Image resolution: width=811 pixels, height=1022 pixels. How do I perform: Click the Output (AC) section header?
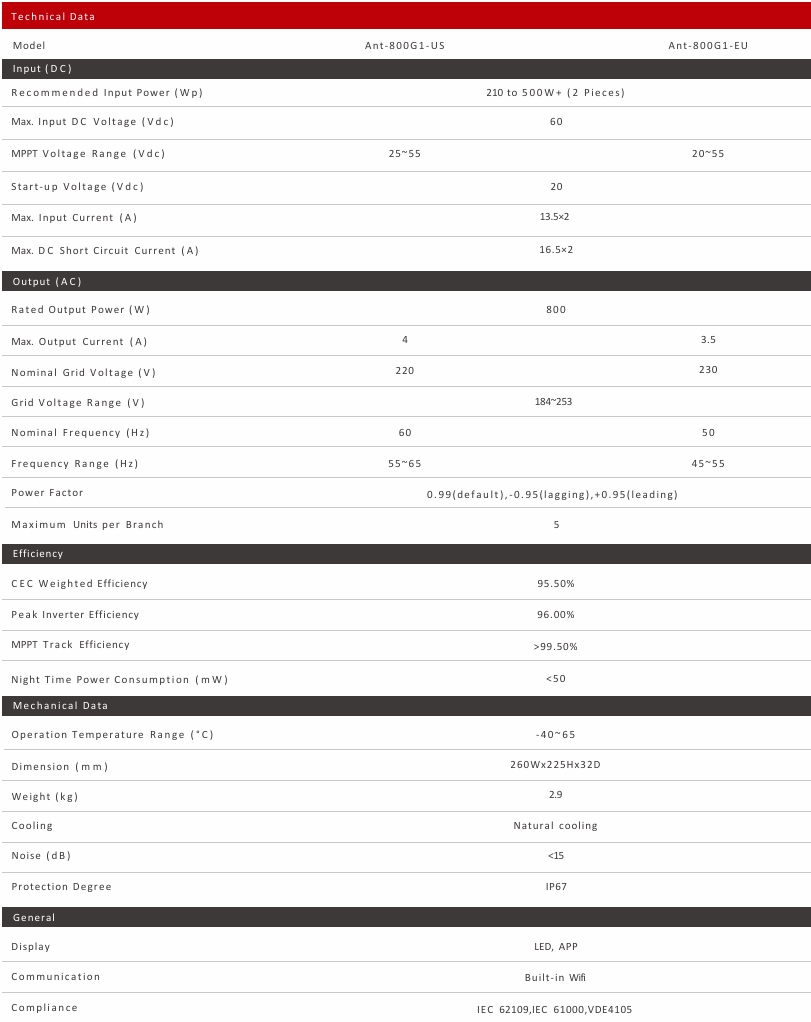pos(47,282)
